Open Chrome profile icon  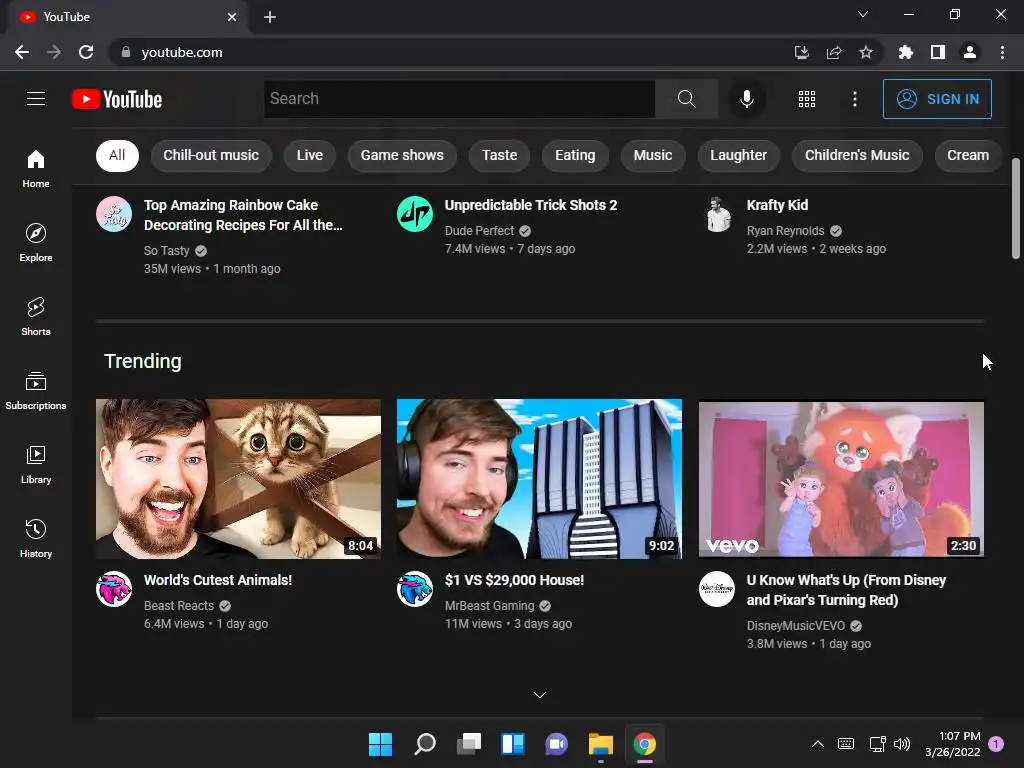(970, 52)
